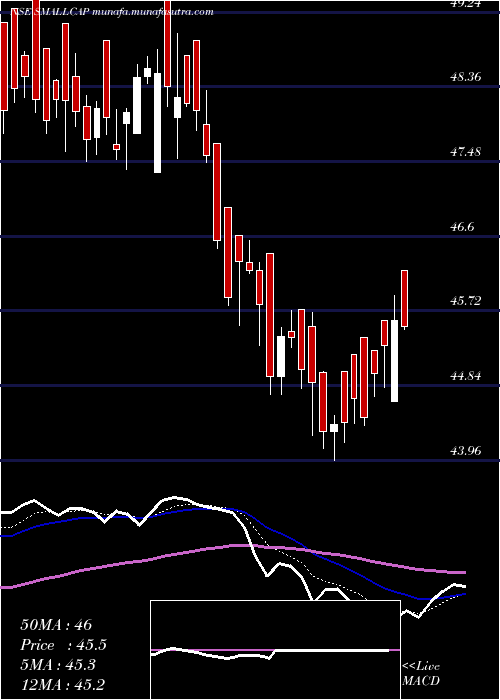Click the 47.48 price axis label
Viewport: 500px width, 700px height.
tap(466, 152)
